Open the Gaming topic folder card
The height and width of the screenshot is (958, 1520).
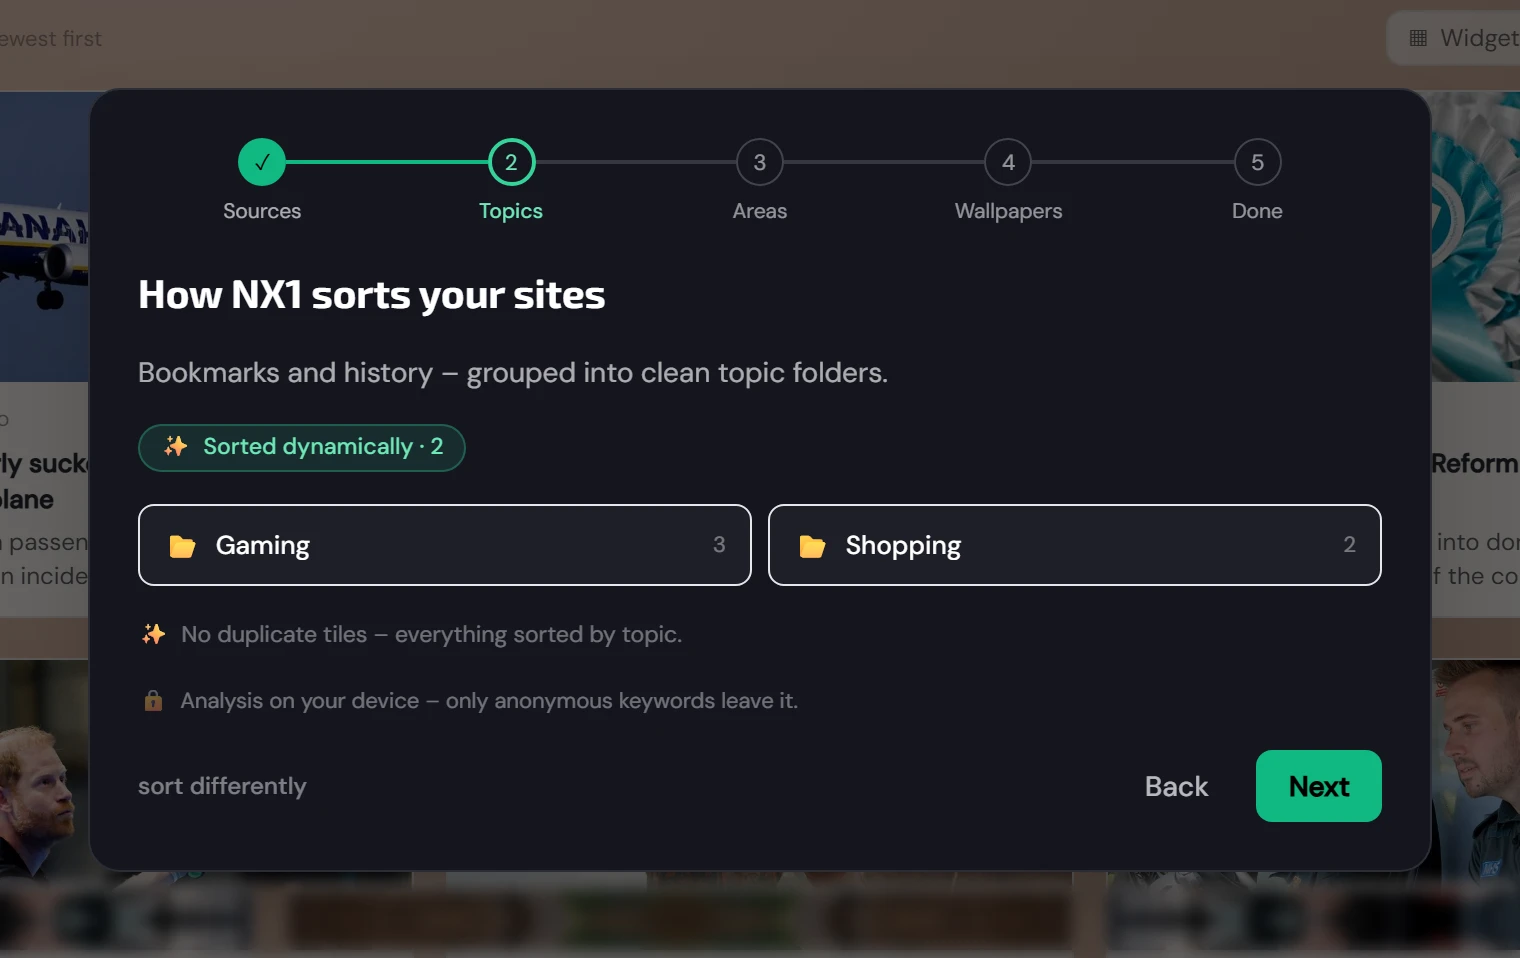click(445, 545)
